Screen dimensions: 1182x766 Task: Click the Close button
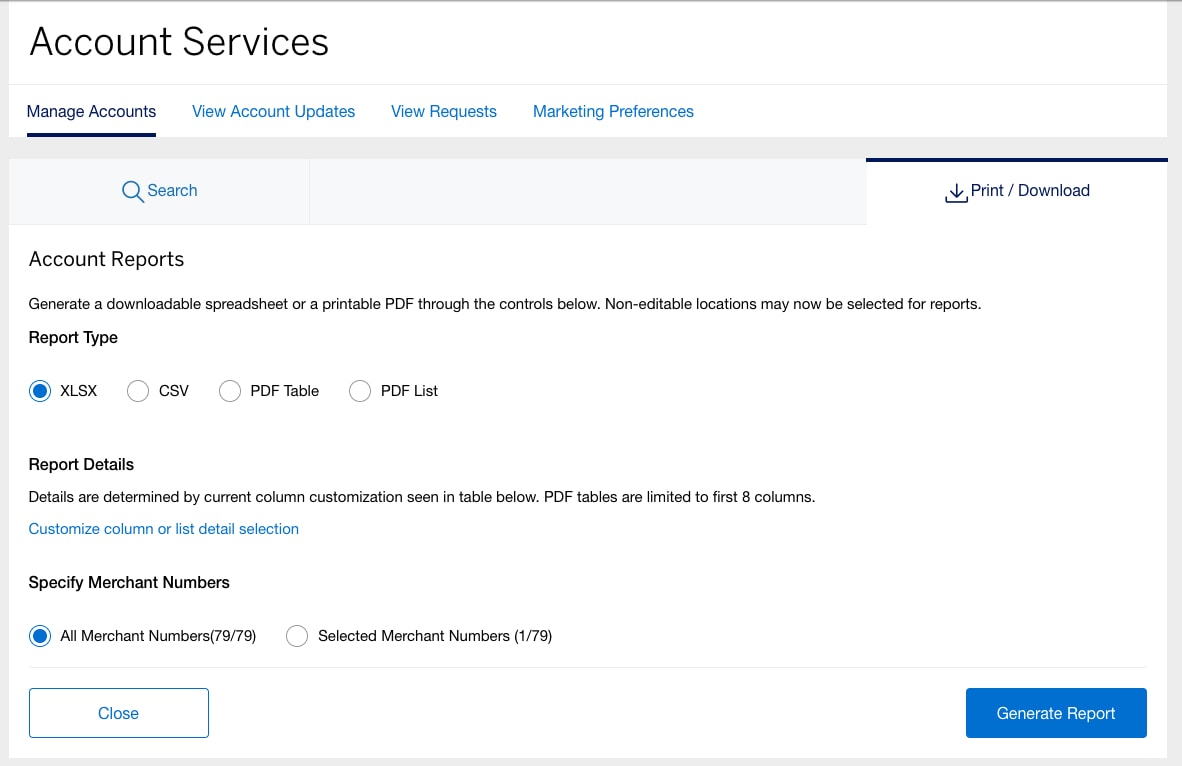point(118,712)
